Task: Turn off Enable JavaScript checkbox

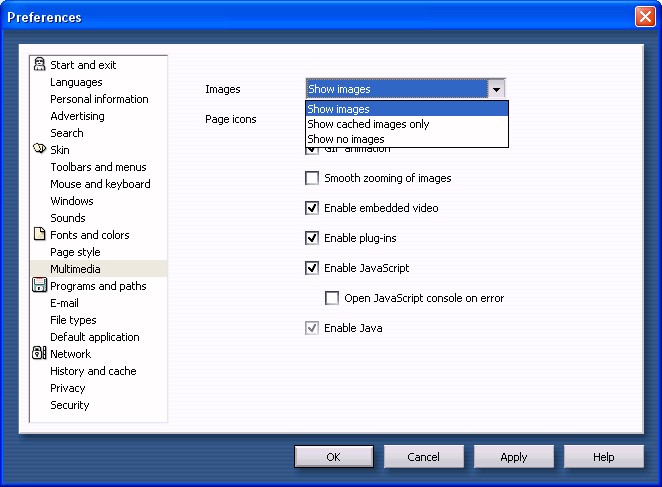Action: [x=312, y=268]
